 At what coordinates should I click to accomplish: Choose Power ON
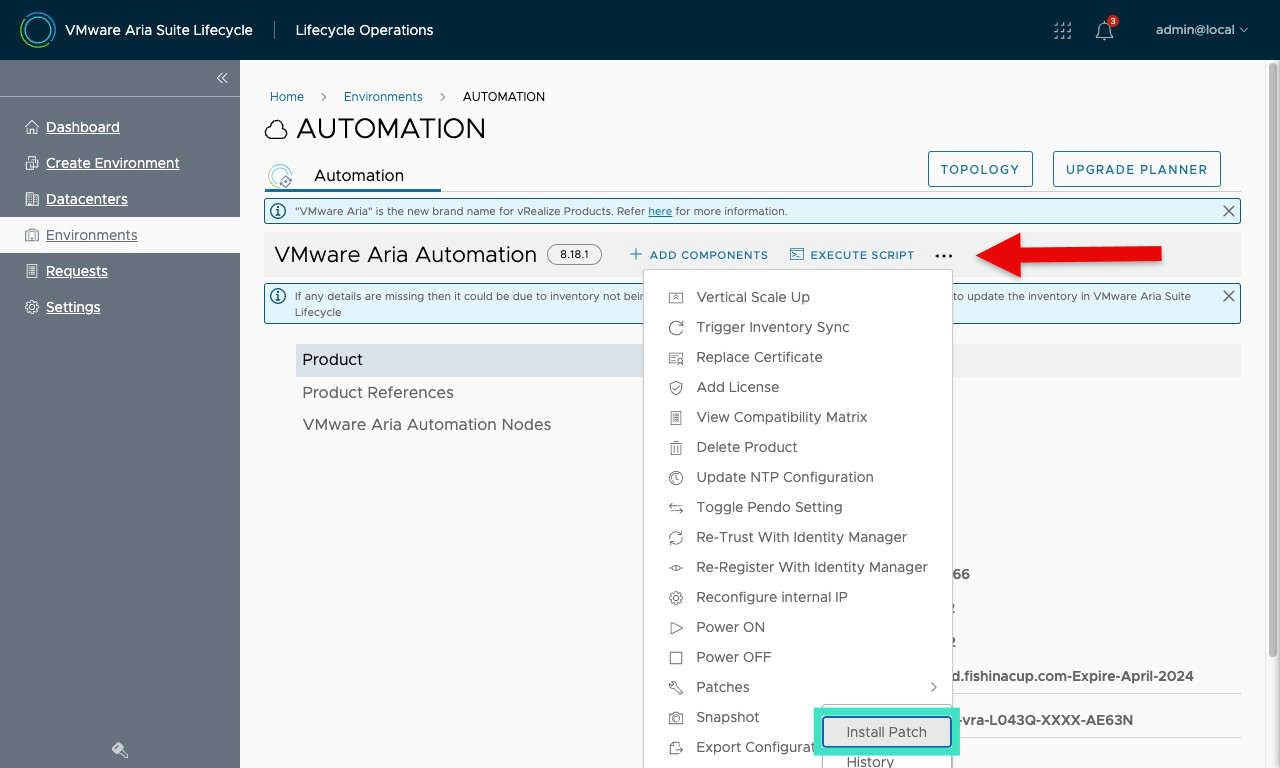(x=797, y=627)
